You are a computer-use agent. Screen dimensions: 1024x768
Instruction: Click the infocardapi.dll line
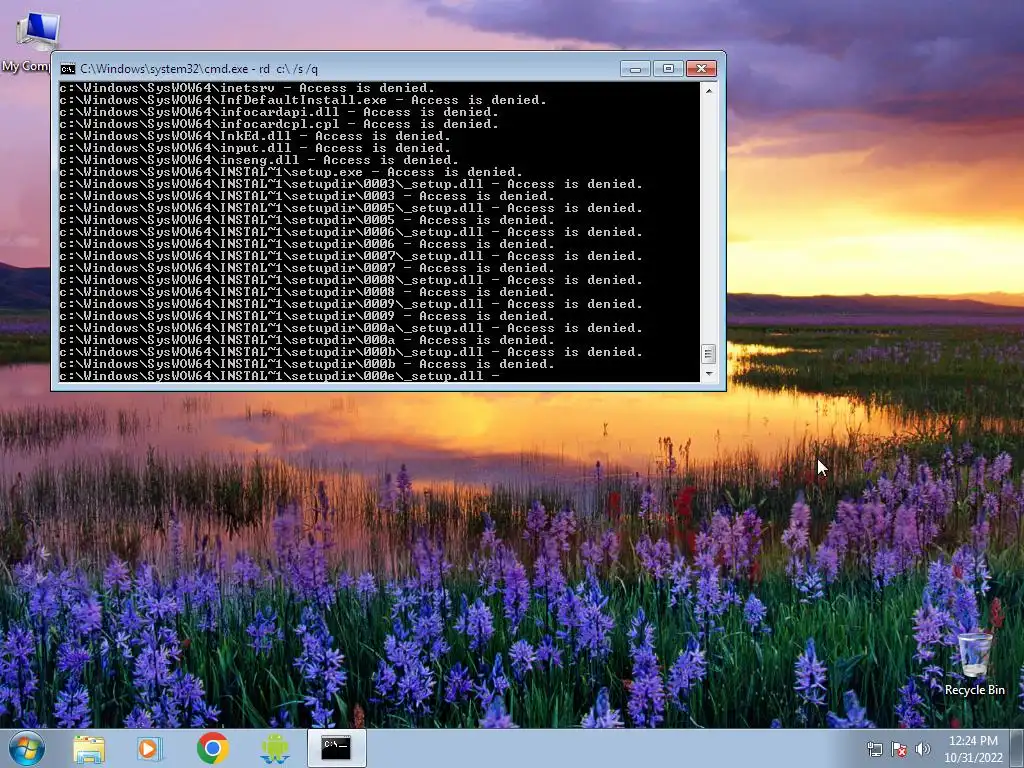click(x=279, y=112)
